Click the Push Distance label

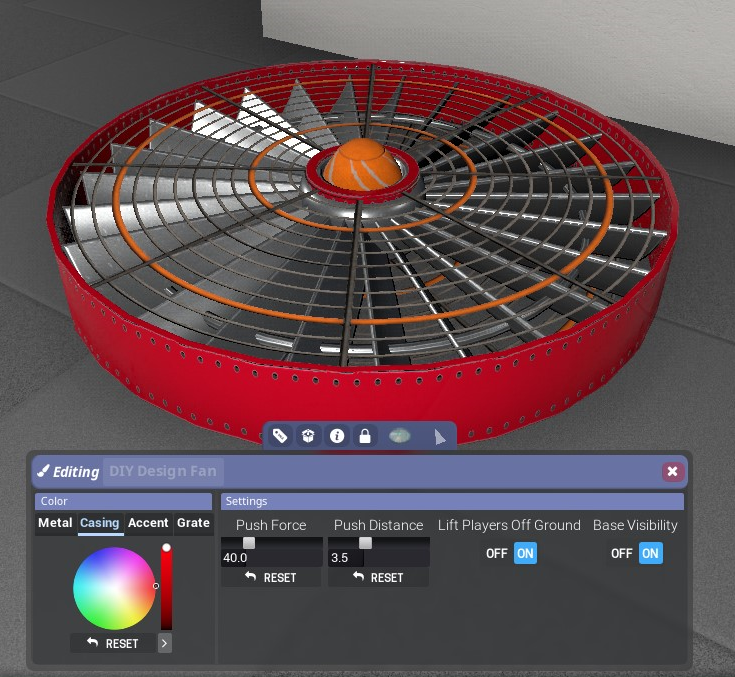click(378, 525)
